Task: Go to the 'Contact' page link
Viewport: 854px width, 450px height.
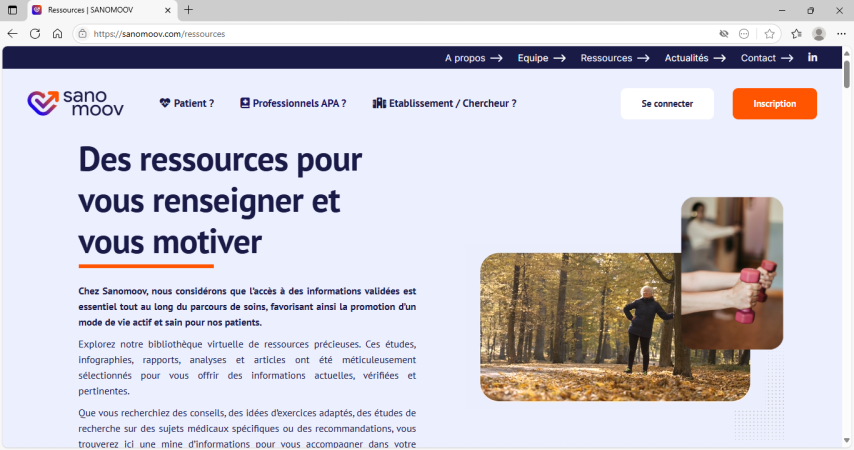Action: [766, 58]
